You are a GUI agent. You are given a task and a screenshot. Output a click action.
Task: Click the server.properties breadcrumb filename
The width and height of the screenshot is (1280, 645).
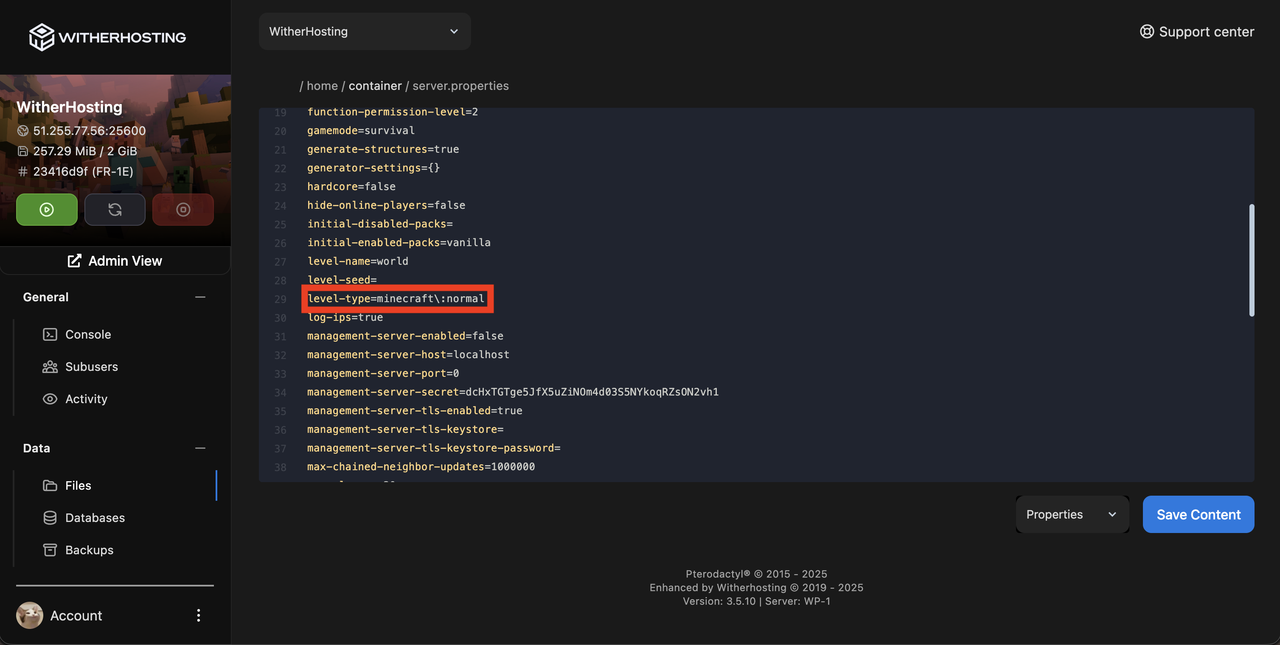[461, 86]
